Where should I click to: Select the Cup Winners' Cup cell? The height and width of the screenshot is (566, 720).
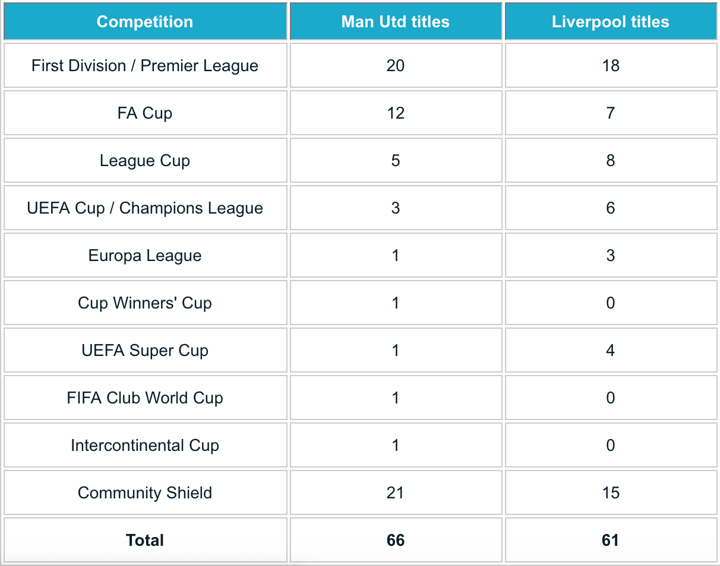145,303
